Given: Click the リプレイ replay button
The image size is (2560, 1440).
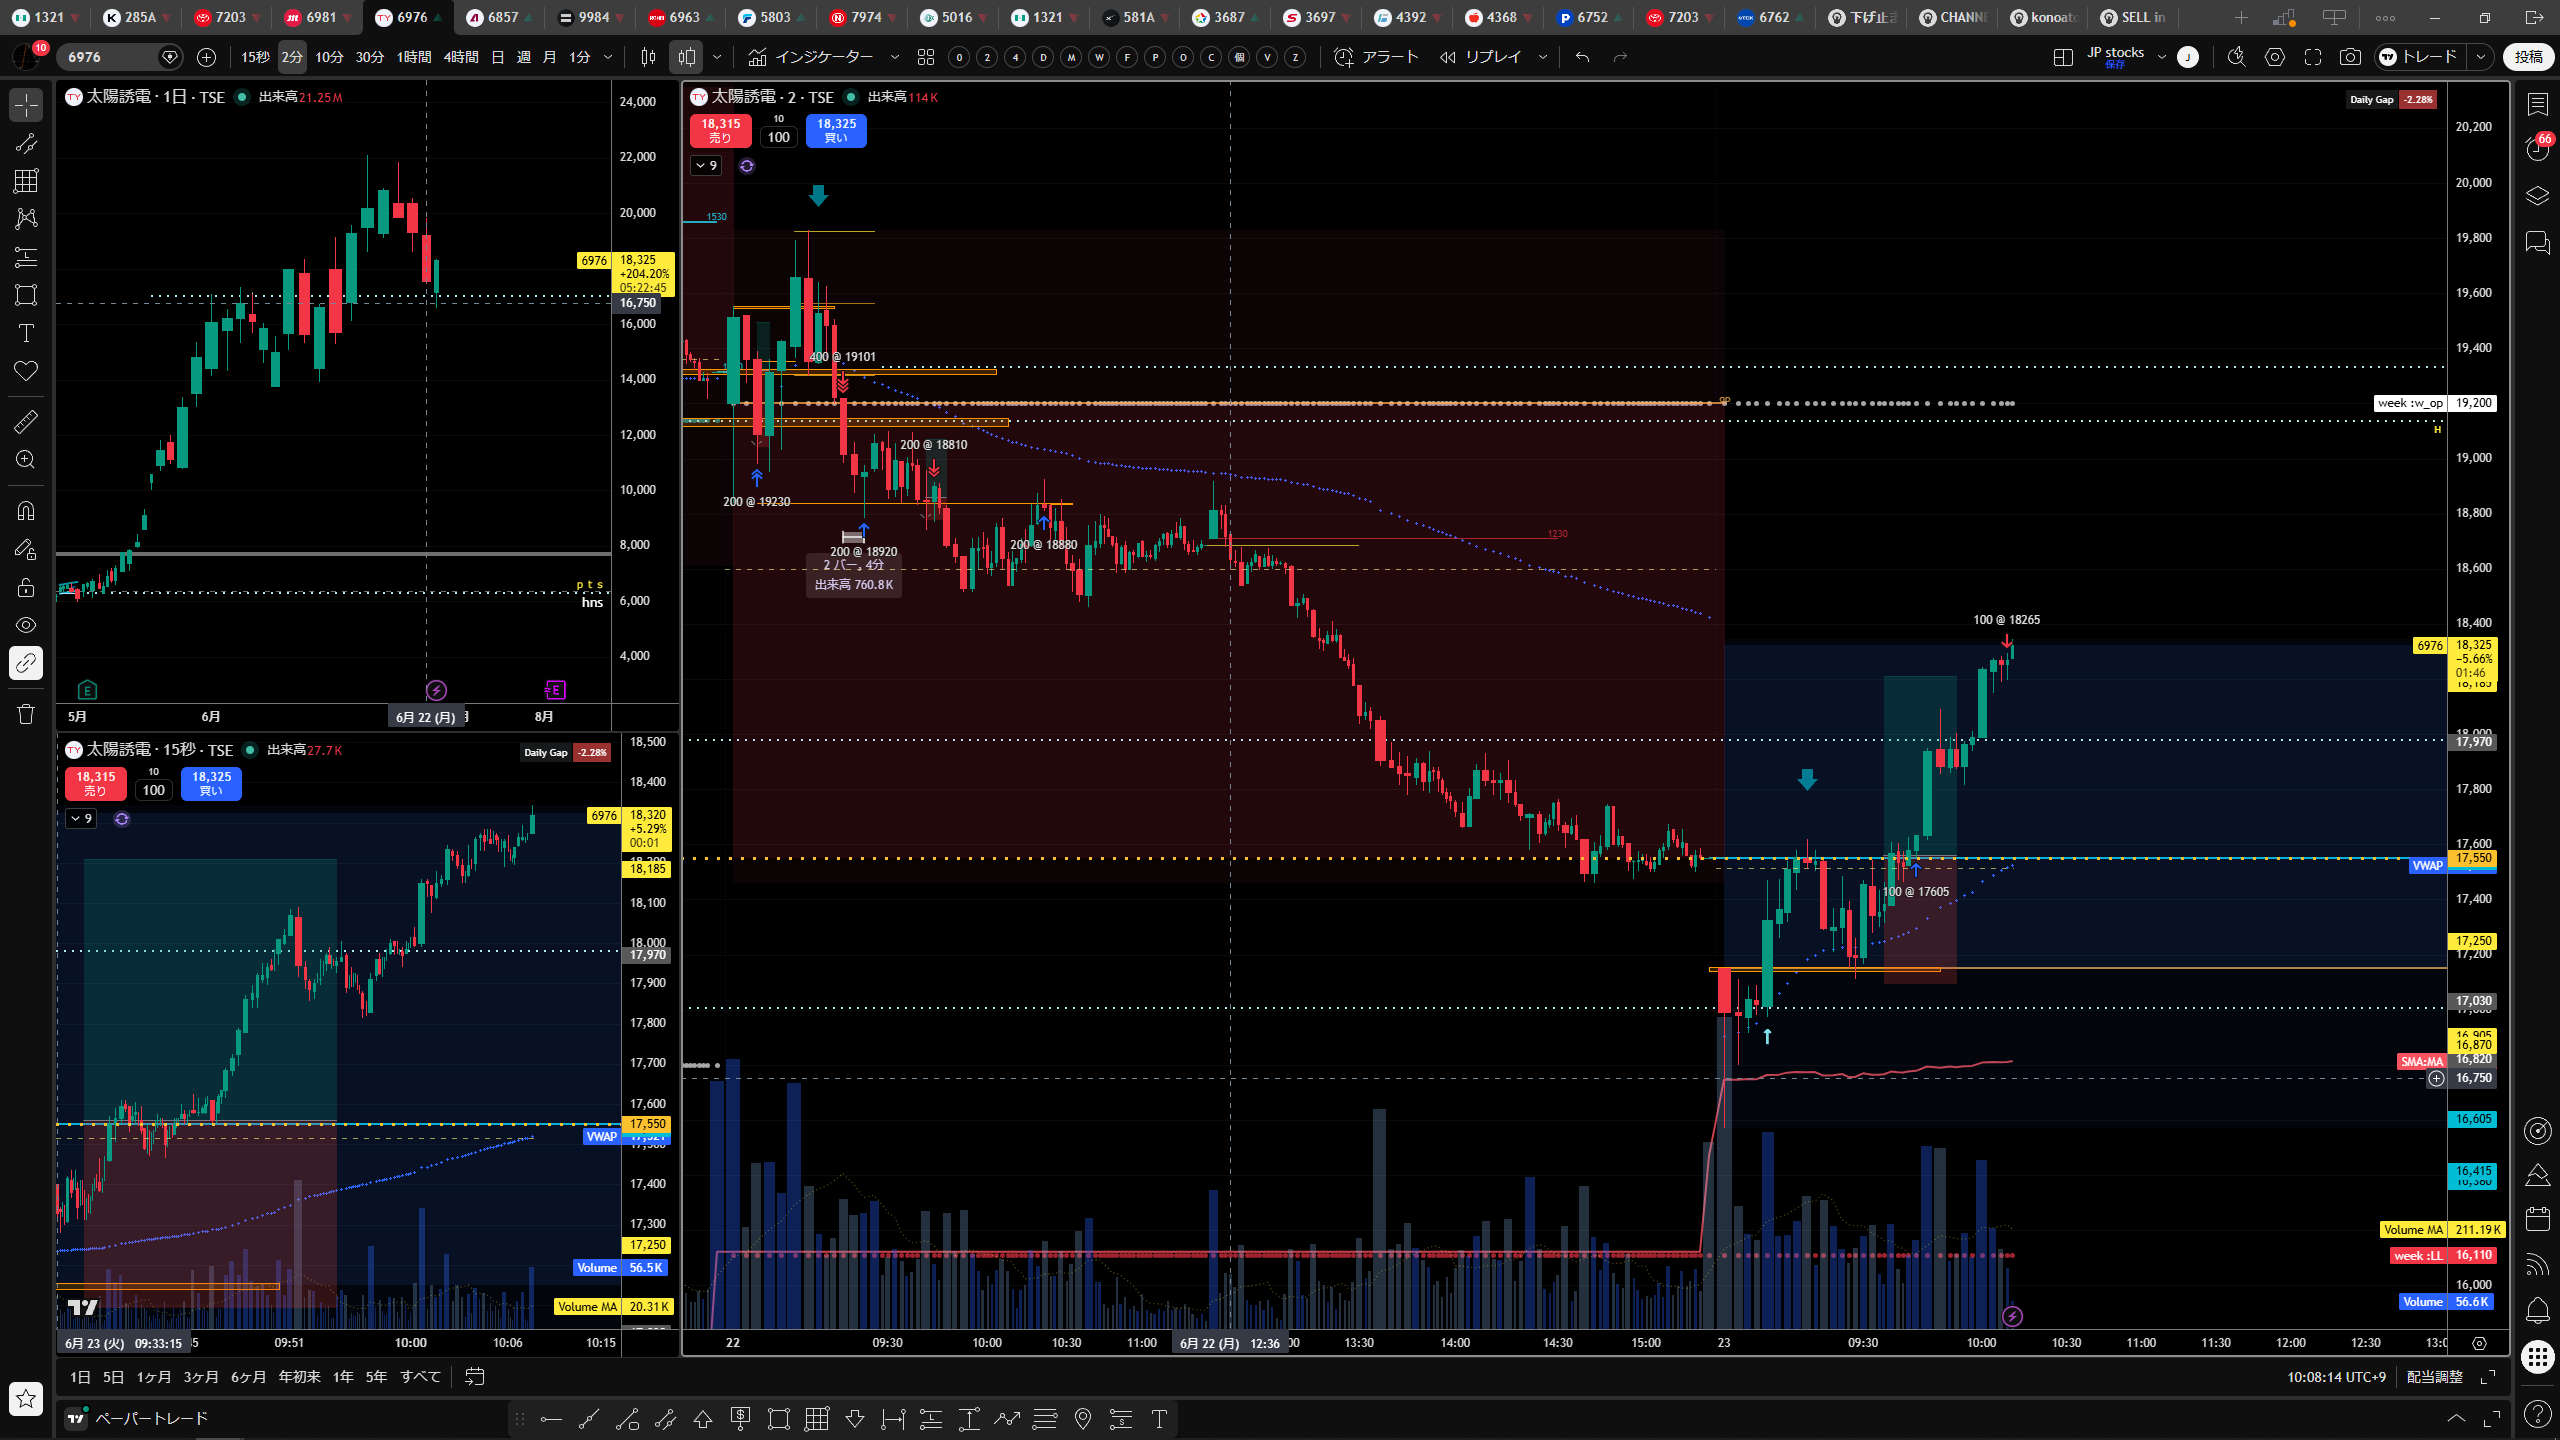Looking at the screenshot, I should [1482, 57].
